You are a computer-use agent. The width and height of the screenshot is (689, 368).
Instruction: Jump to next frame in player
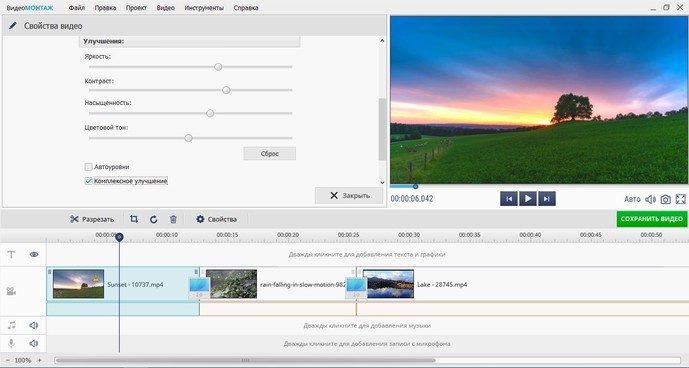(547, 199)
